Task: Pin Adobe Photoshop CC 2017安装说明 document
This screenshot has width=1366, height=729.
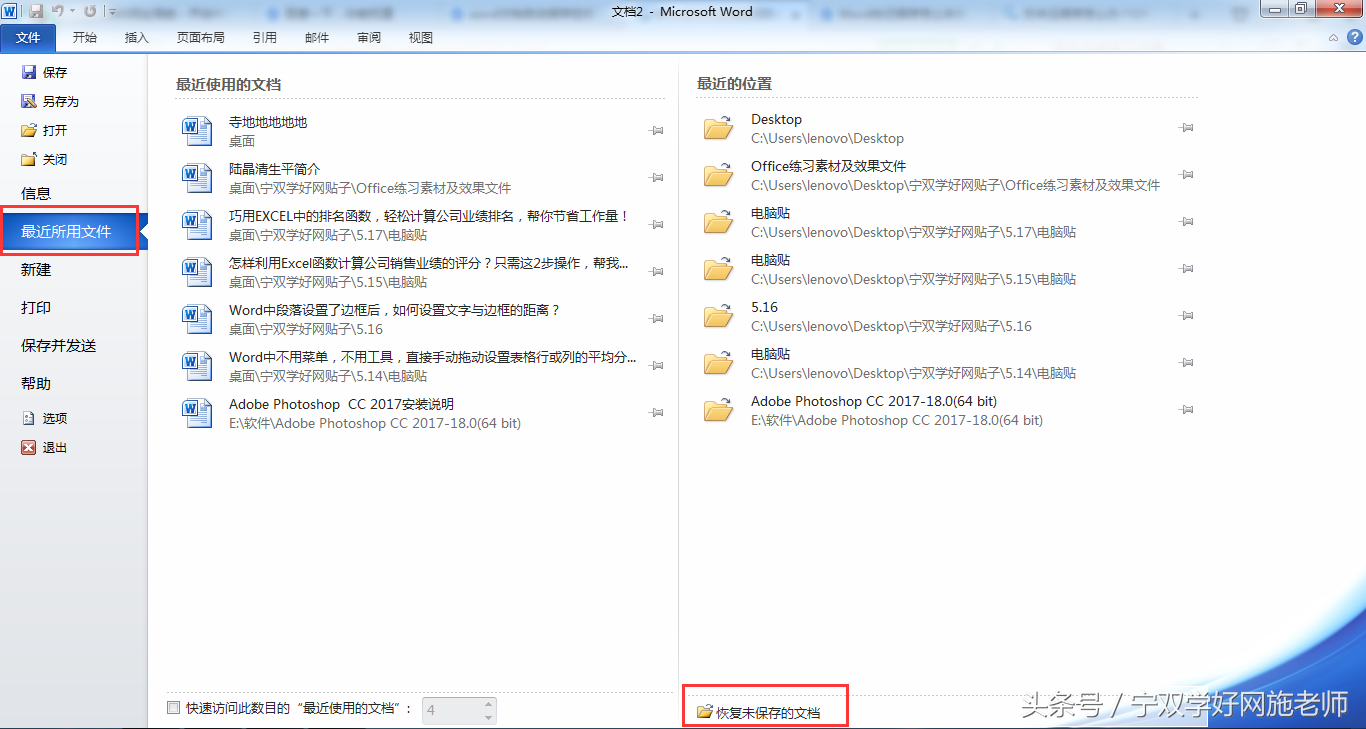Action: click(x=656, y=413)
